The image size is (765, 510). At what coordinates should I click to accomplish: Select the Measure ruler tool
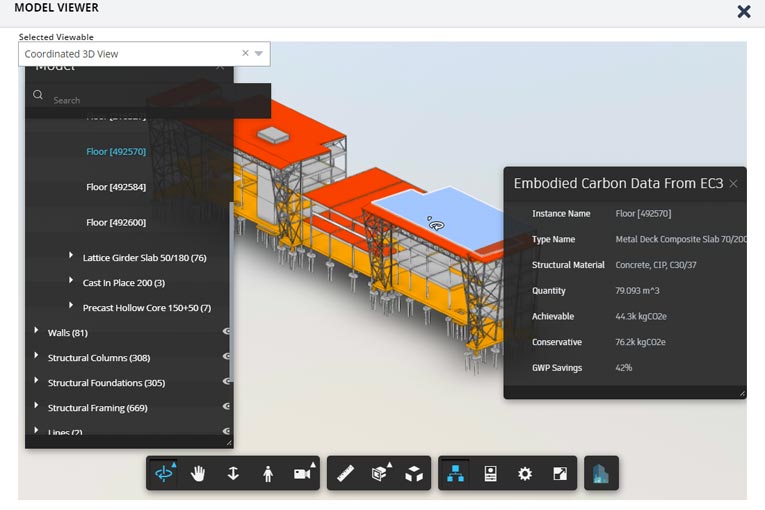tap(345, 474)
